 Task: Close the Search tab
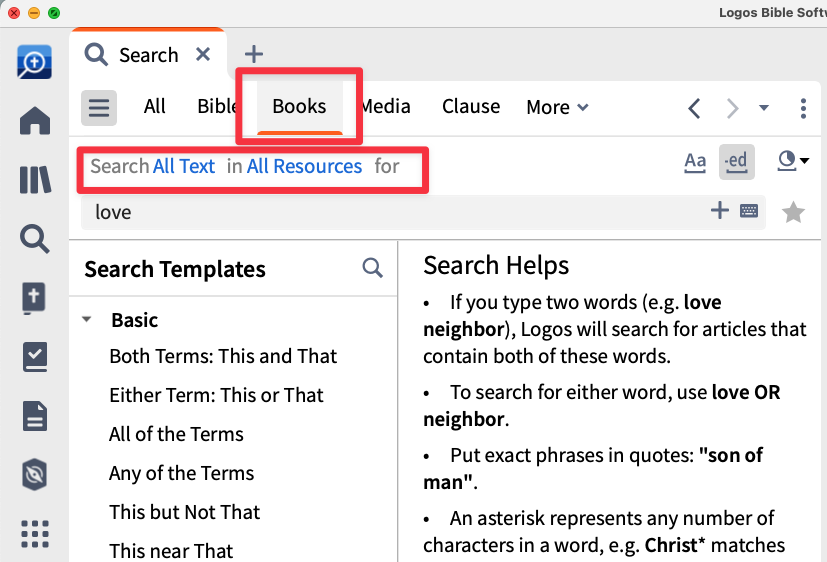(x=203, y=54)
